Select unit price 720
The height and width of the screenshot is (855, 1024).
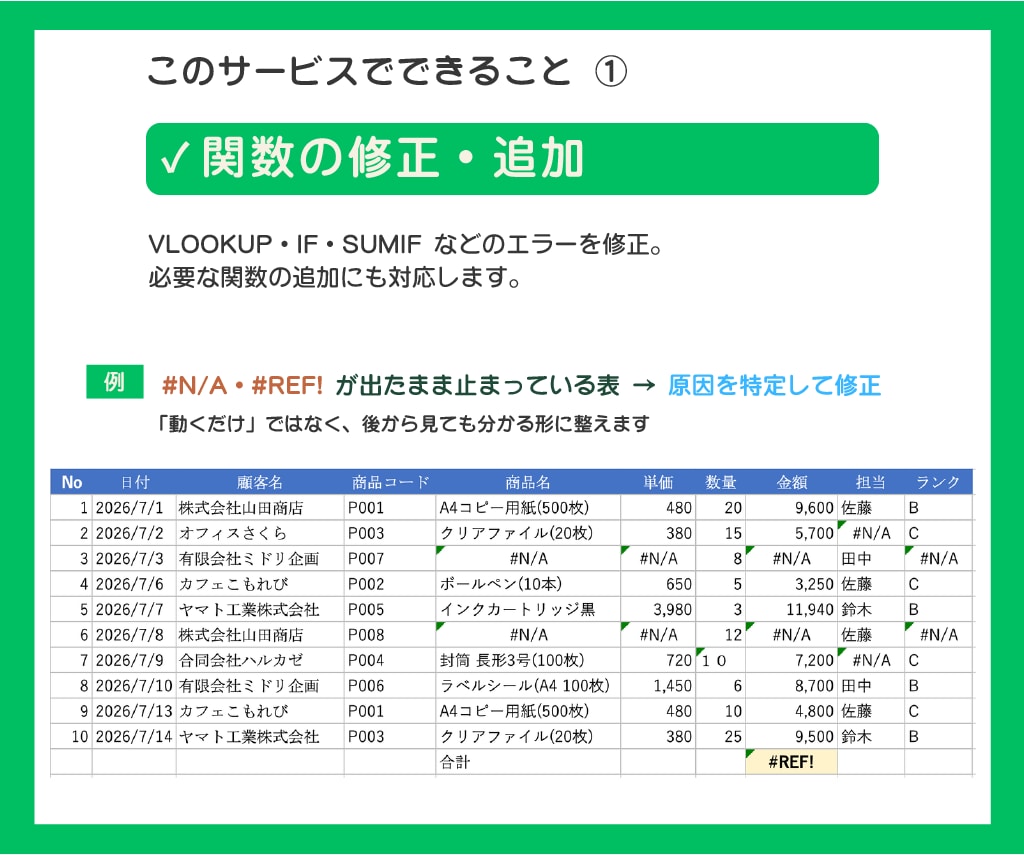(658, 660)
